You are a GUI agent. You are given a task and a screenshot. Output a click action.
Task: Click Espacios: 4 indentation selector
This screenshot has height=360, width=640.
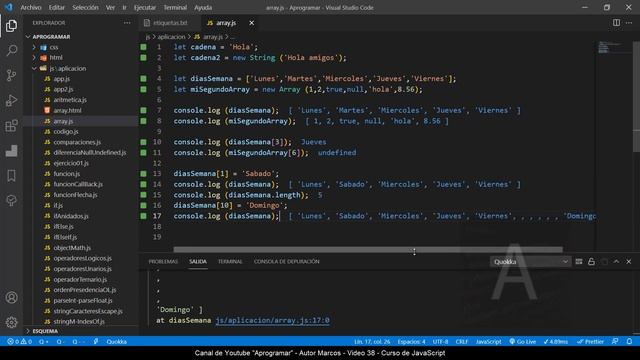tap(411, 342)
